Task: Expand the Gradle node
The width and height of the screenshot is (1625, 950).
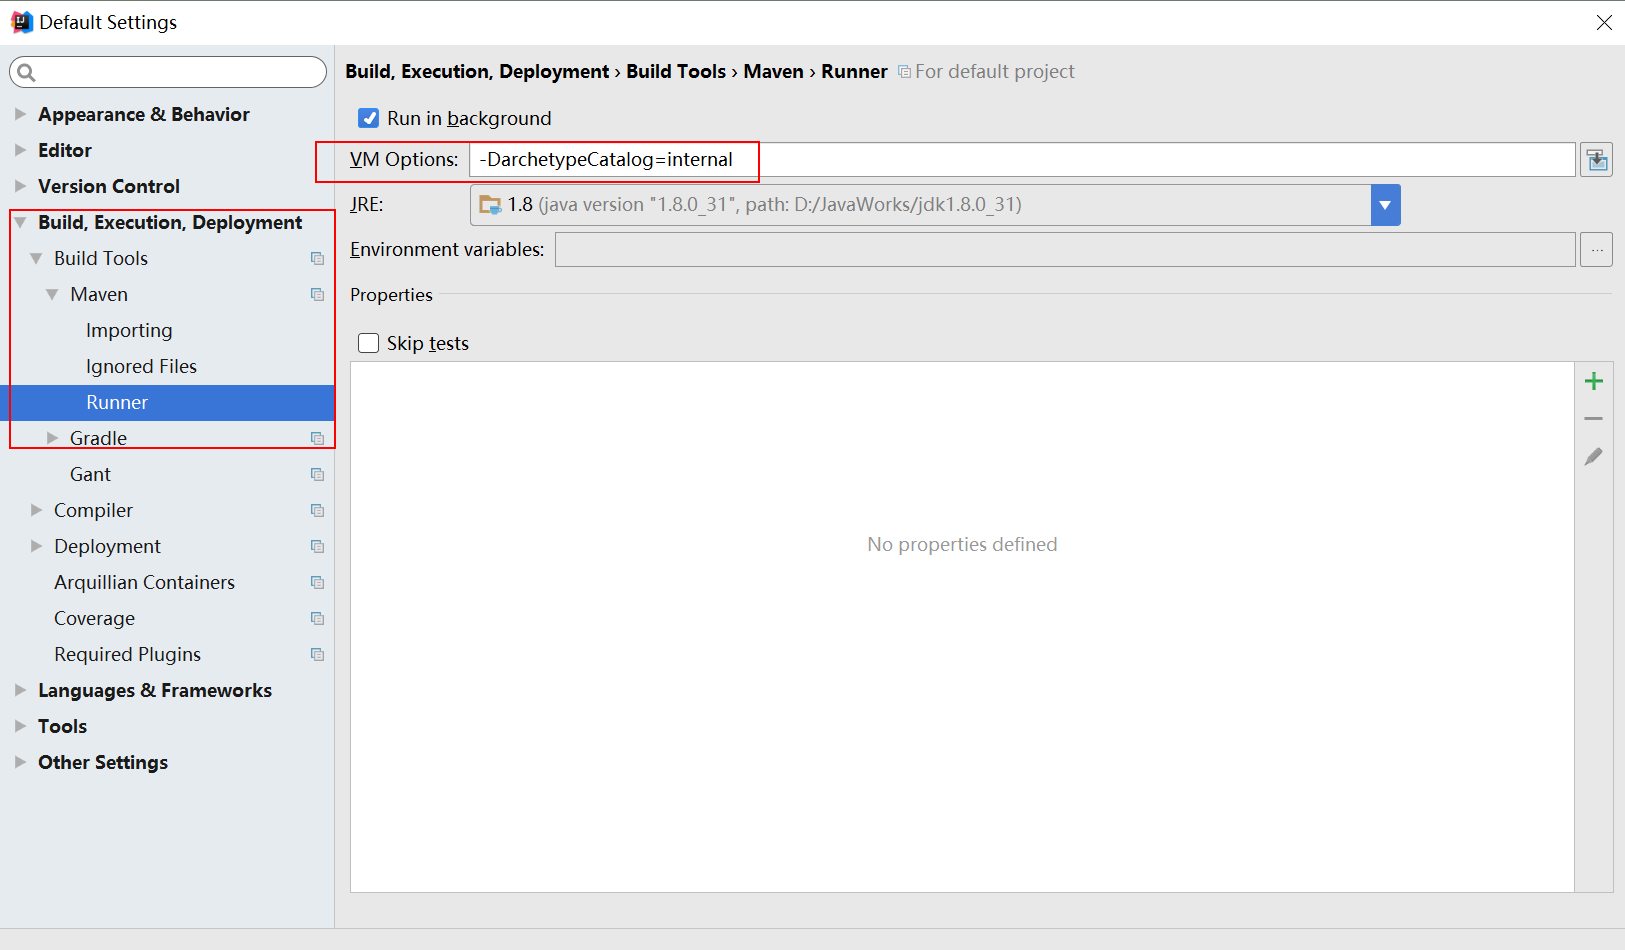Action: point(52,438)
